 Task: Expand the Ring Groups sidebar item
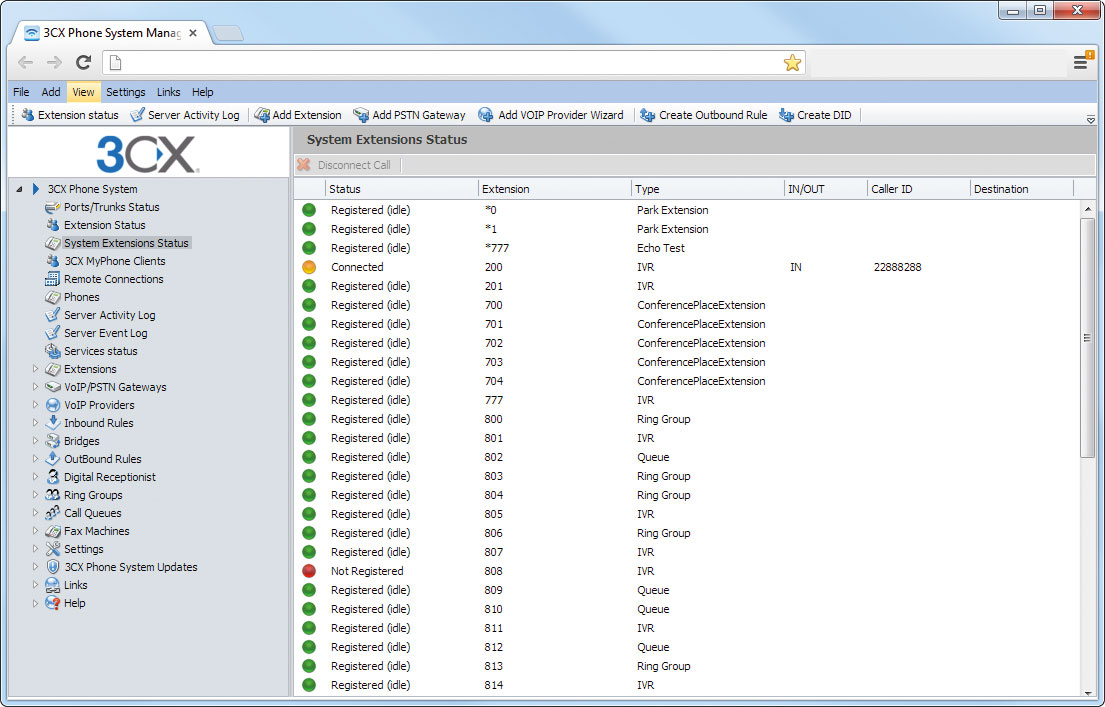click(35, 494)
